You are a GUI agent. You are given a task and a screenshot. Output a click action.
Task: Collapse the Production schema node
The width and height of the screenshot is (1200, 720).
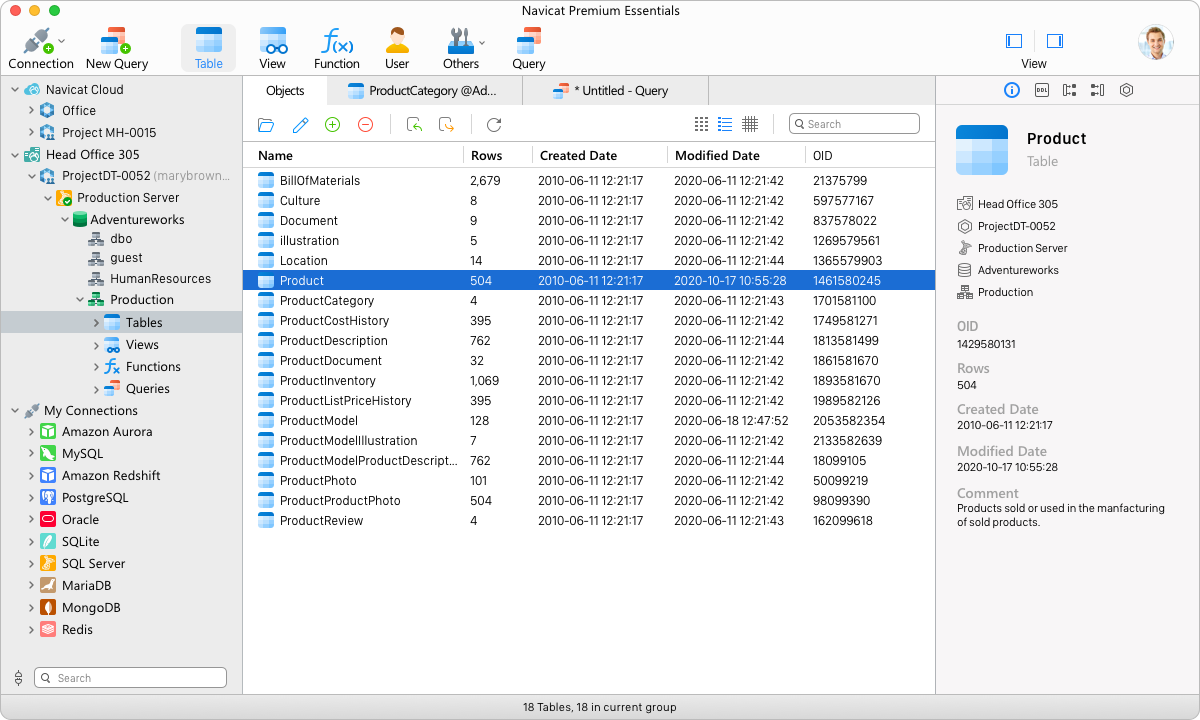[81, 300]
